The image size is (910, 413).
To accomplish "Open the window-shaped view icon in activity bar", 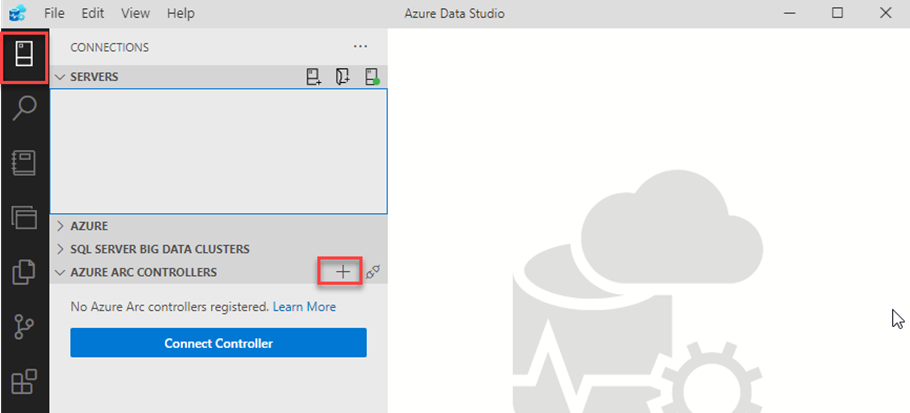I will click(x=24, y=217).
